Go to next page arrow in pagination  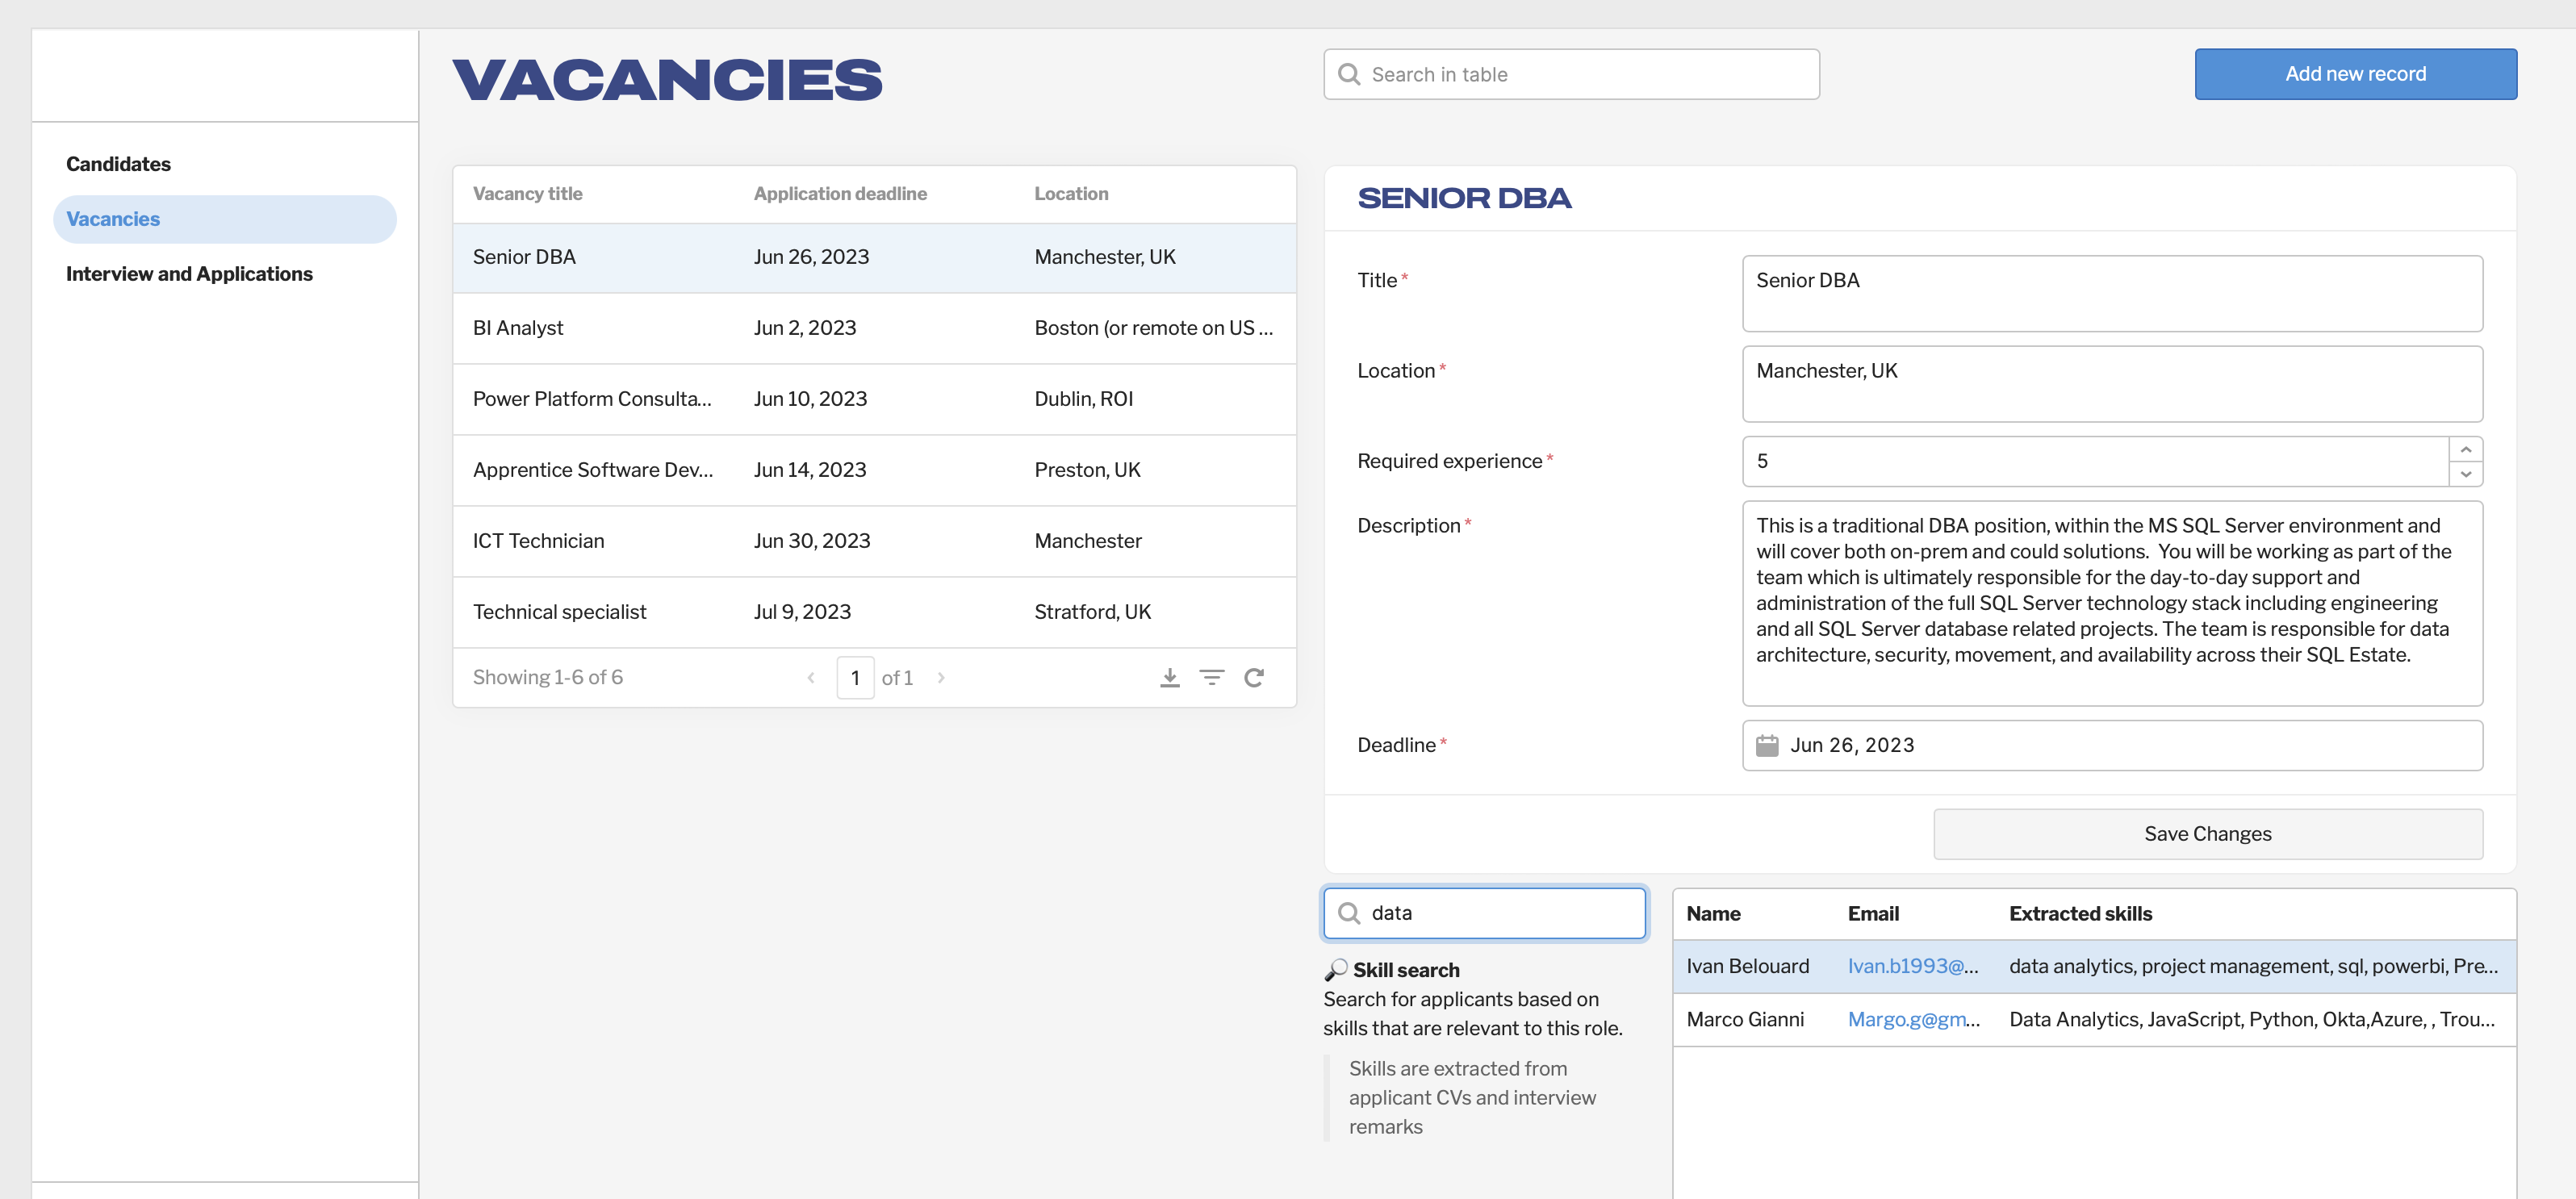point(941,677)
